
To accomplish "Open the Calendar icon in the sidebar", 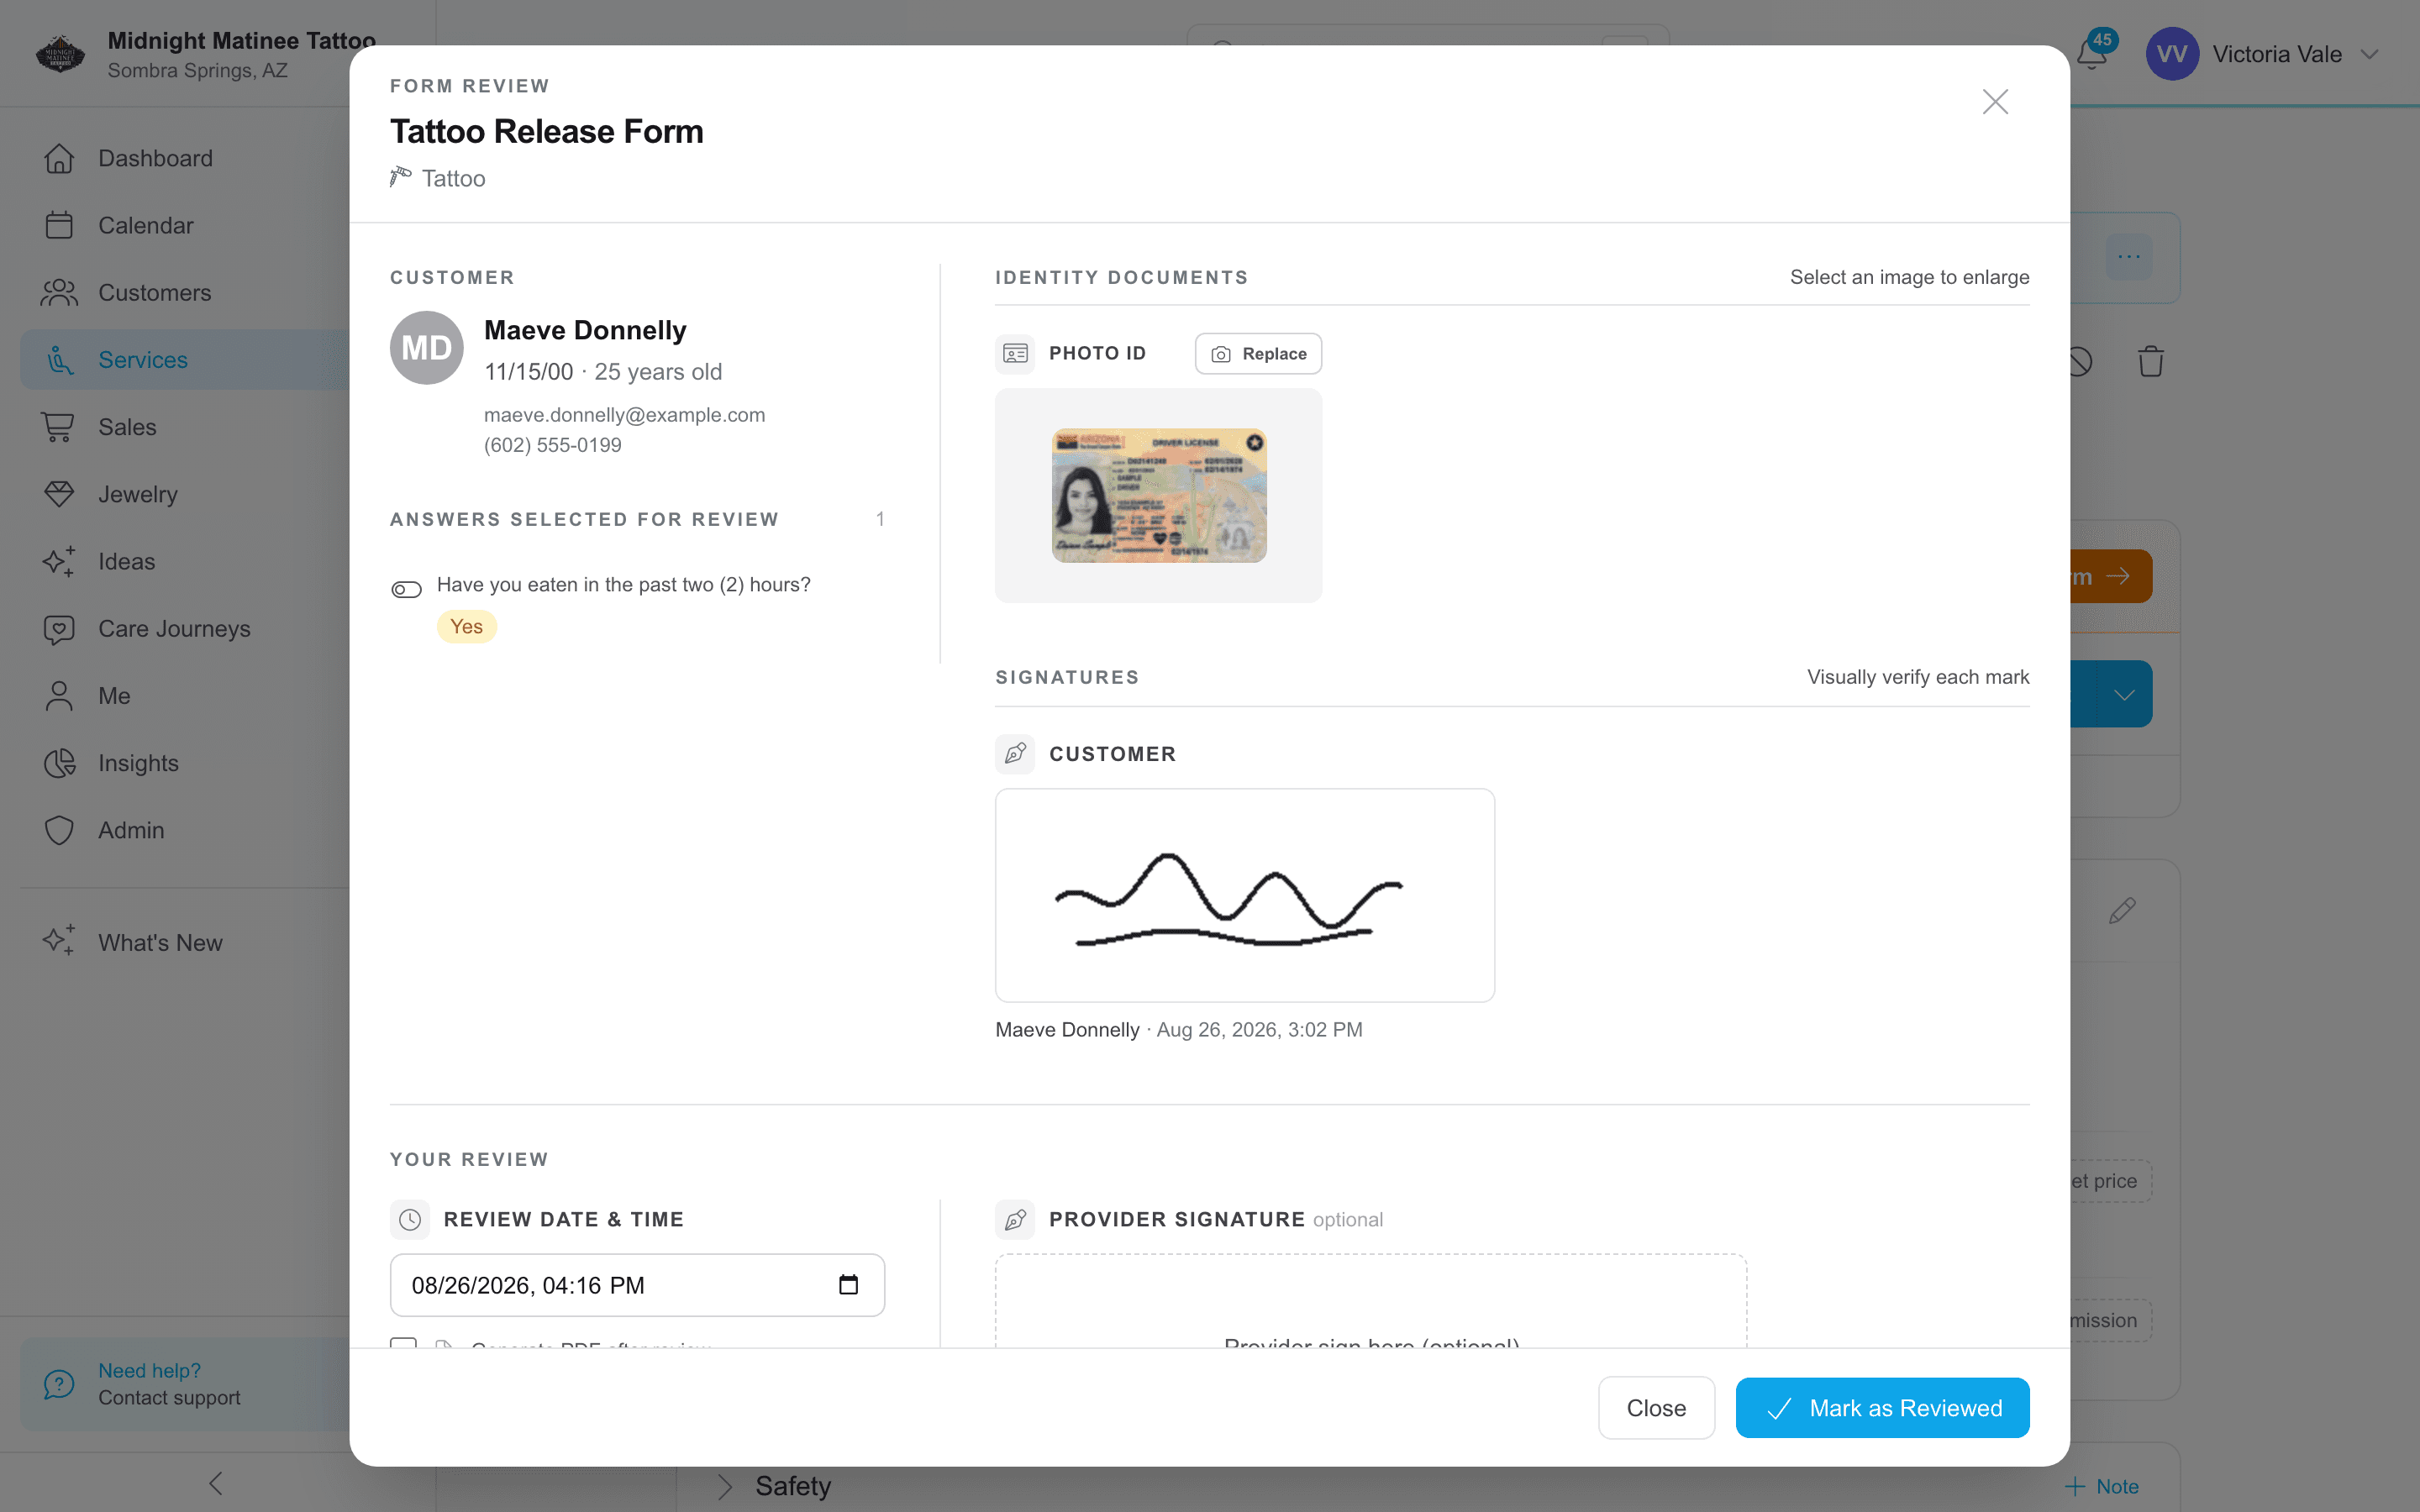I will (59, 225).
